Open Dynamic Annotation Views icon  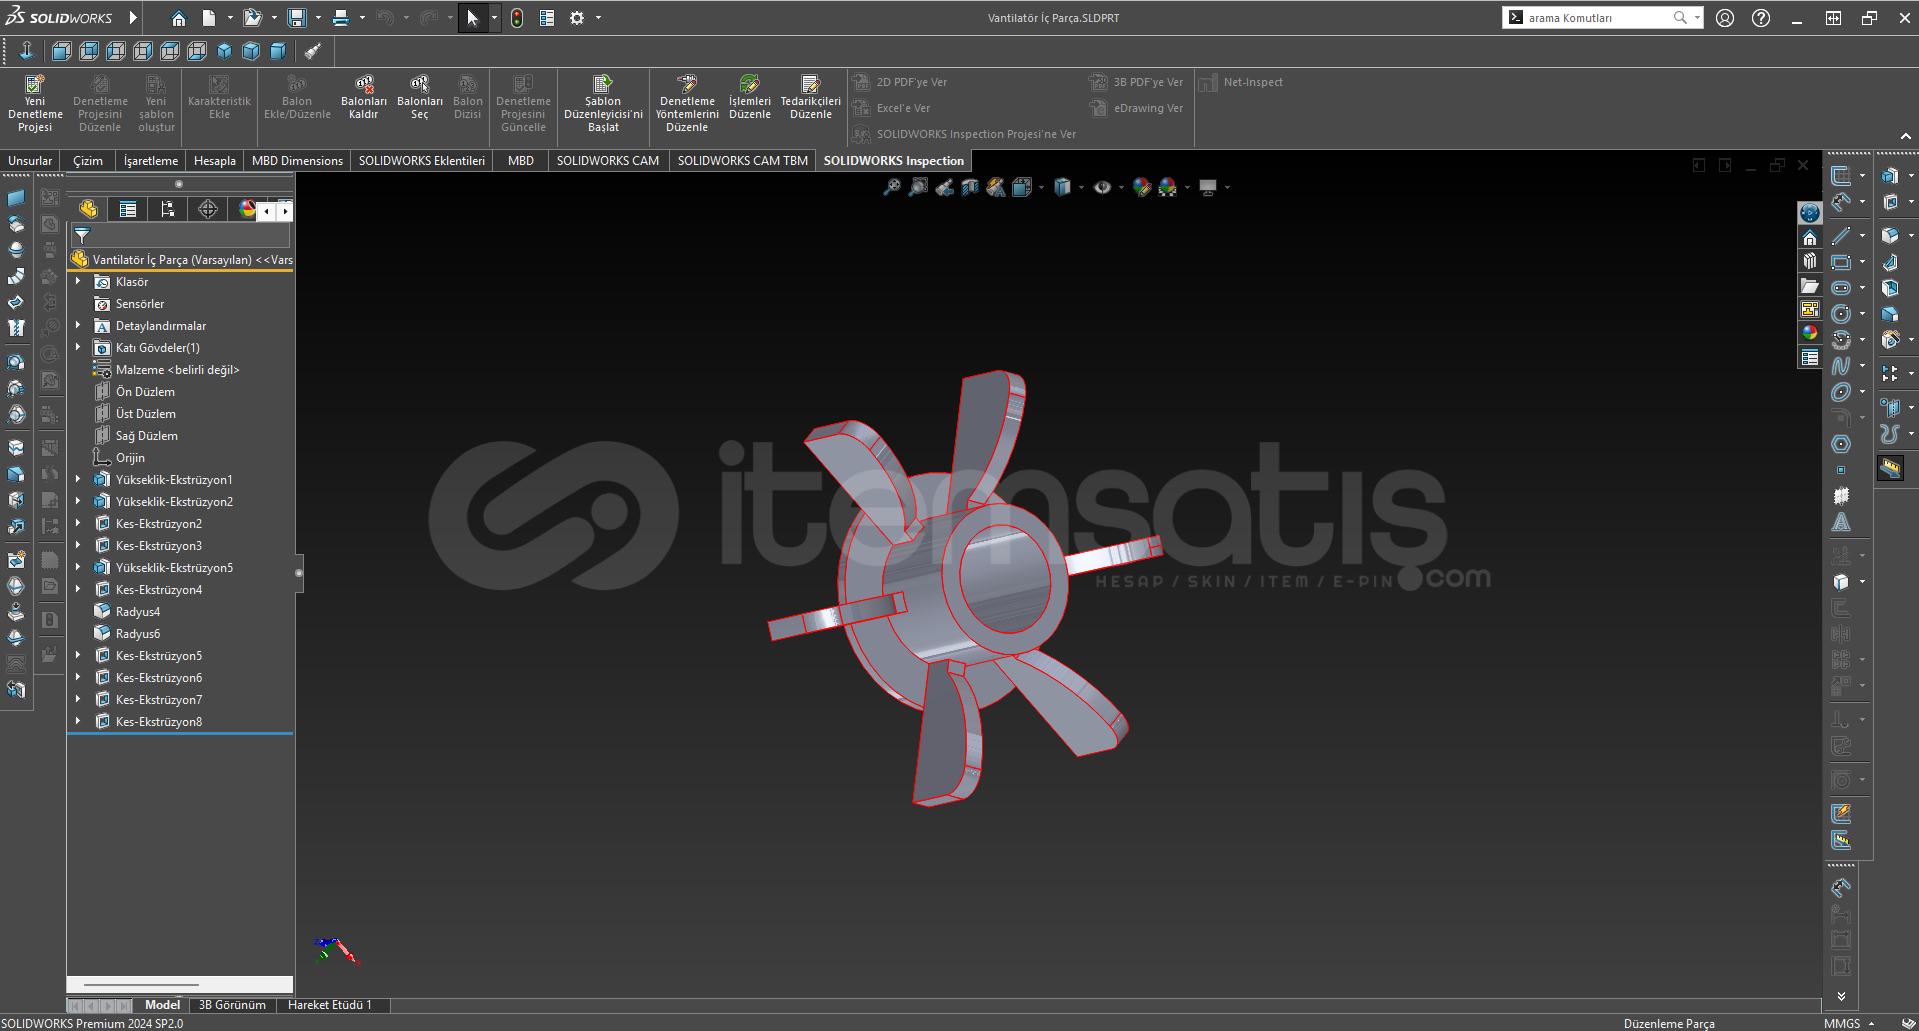[996, 187]
